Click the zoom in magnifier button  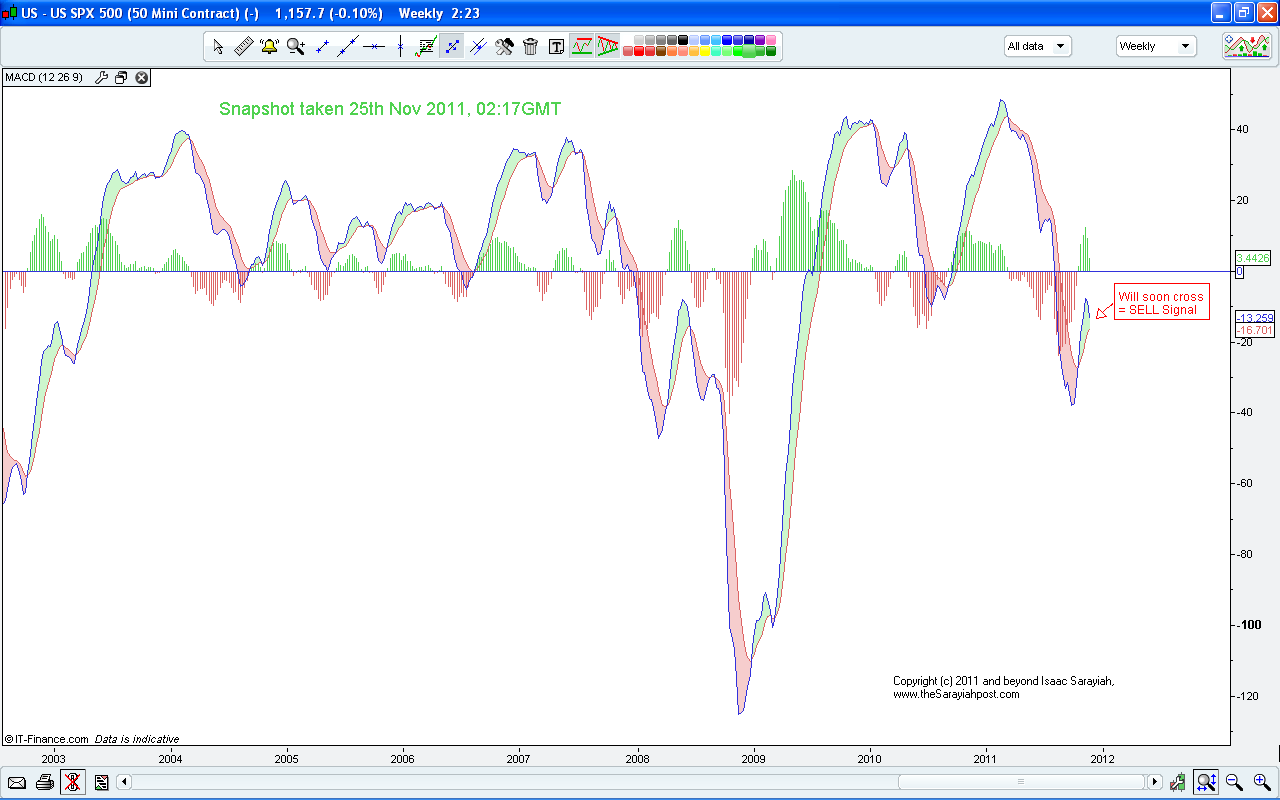(1260, 782)
